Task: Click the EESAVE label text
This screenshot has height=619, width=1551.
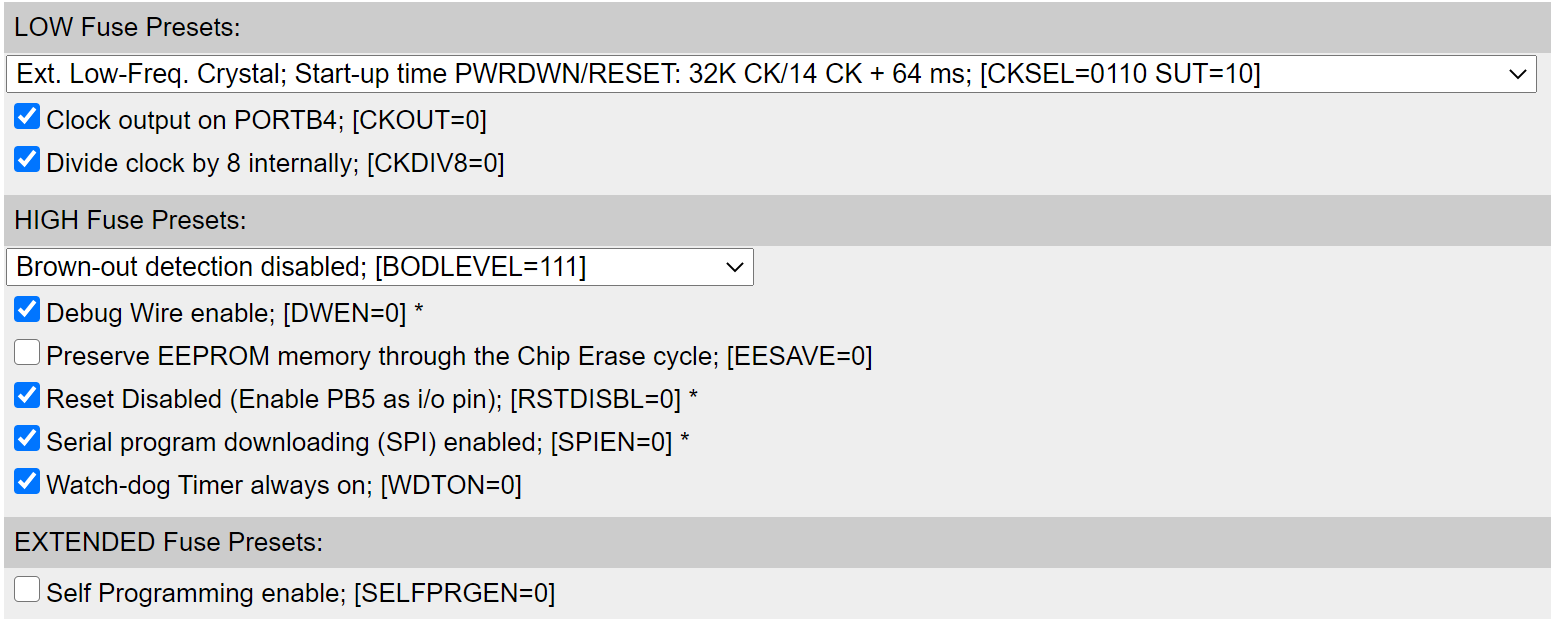Action: (459, 357)
